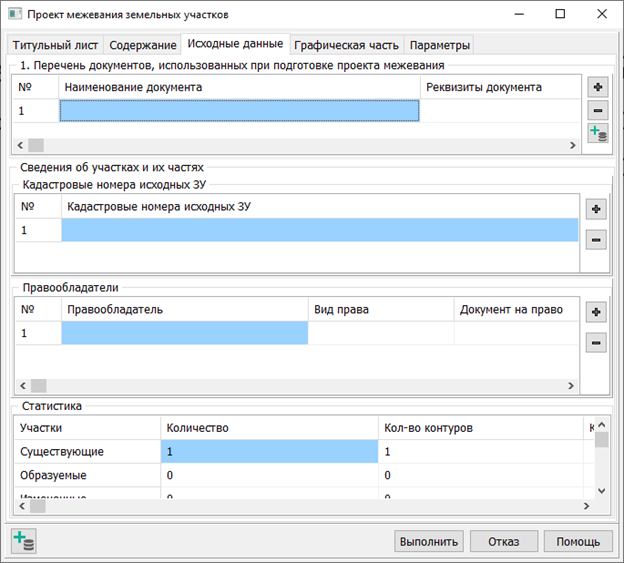Viewport: 624px width, 563px height.
Task: Click the Наименование документа input cell
Action: [239, 111]
